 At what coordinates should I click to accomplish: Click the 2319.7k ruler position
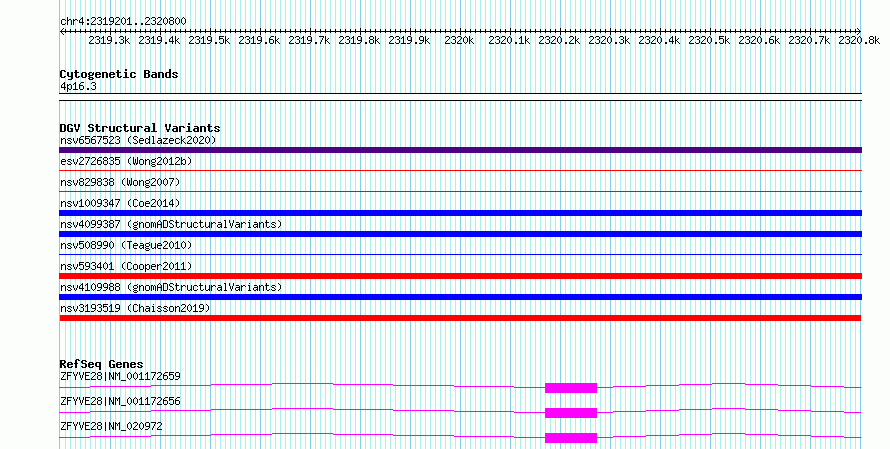point(309,40)
